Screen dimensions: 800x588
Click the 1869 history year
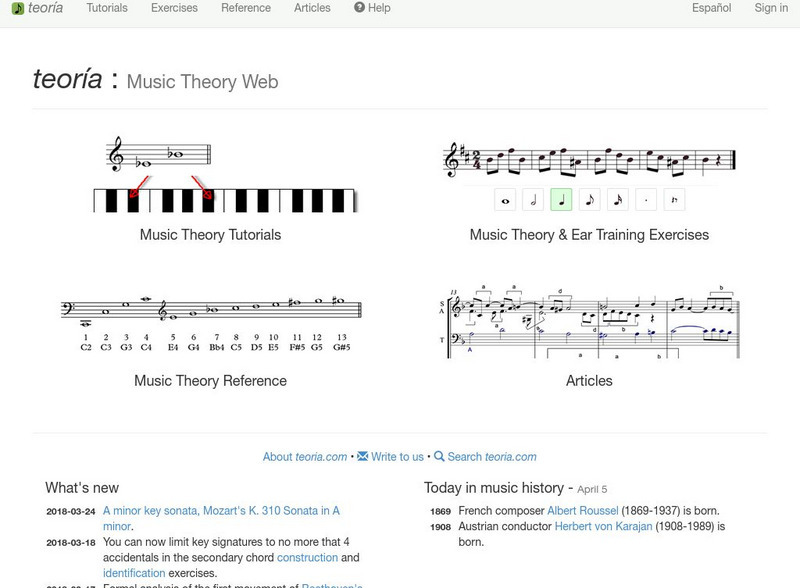click(x=440, y=511)
